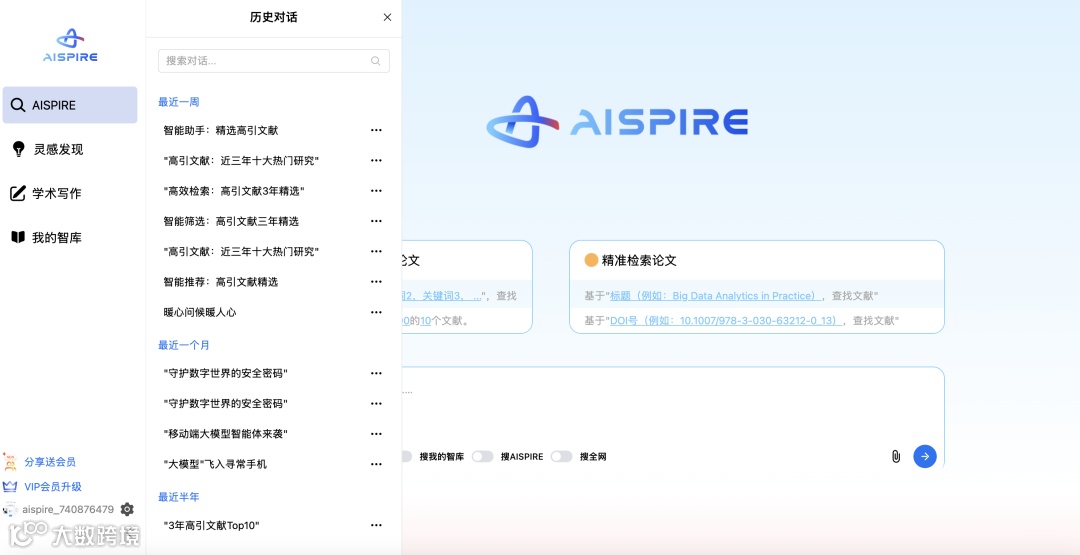Click the 最近一周 section header
The width and height of the screenshot is (1080, 555).
point(178,102)
